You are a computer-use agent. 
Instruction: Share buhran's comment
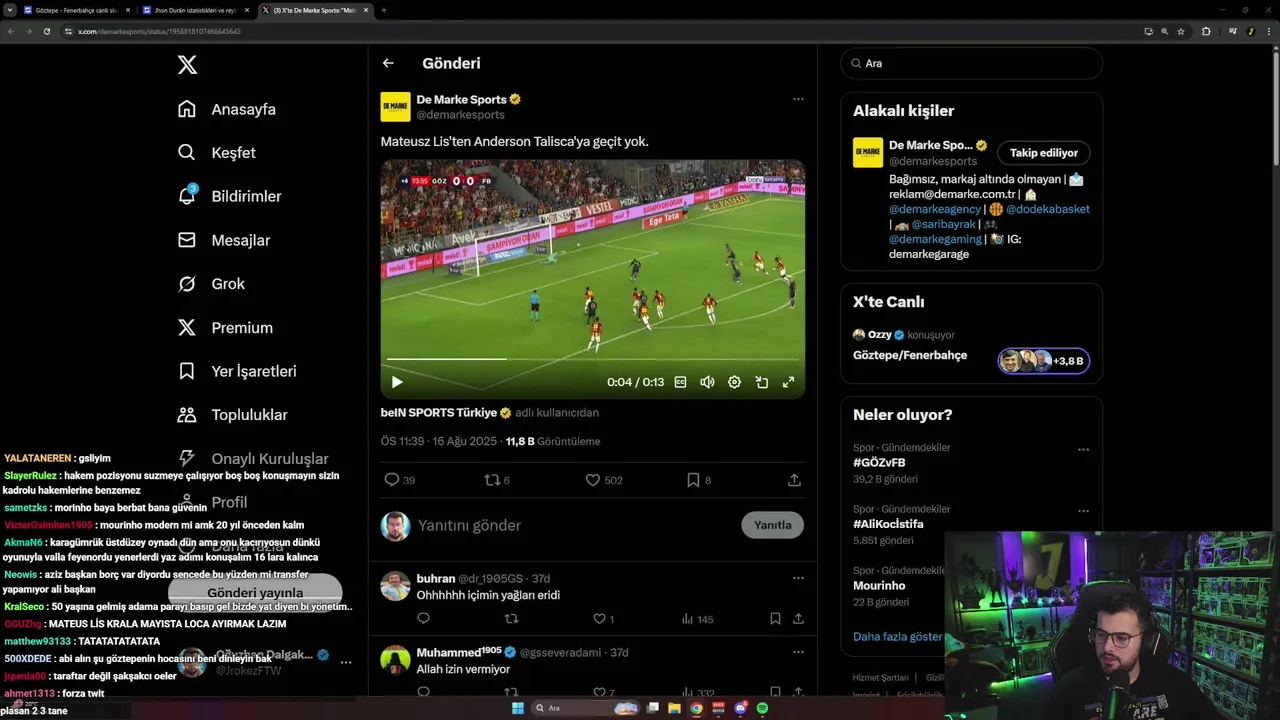(798, 619)
